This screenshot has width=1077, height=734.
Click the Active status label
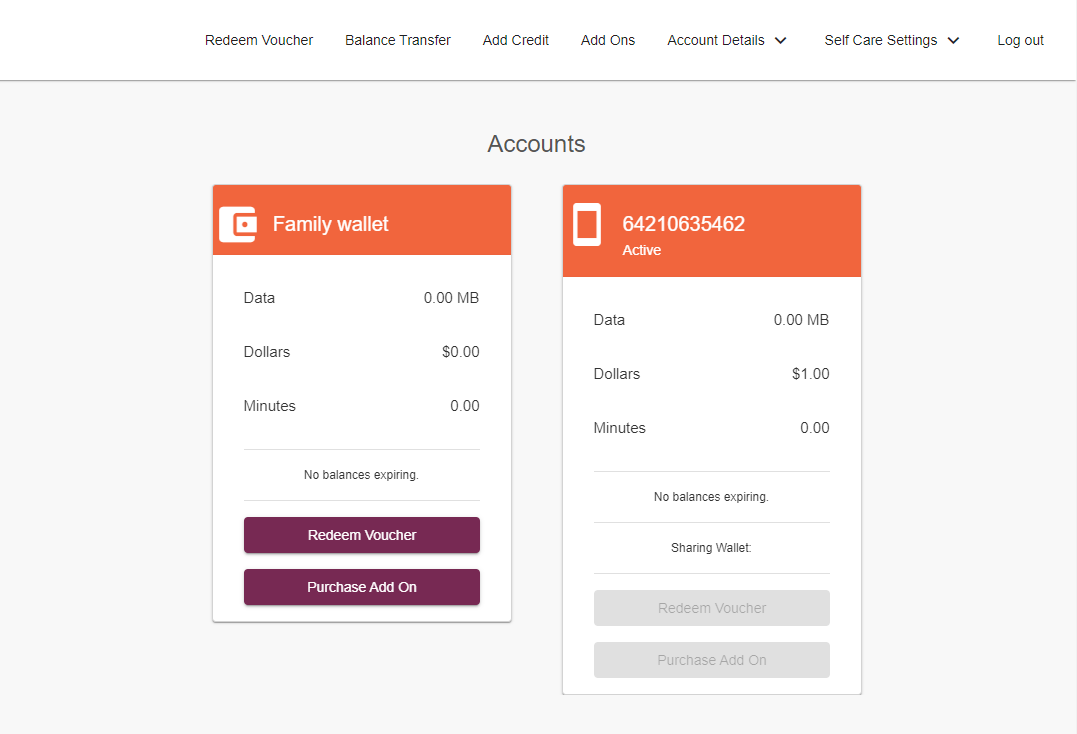[642, 250]
